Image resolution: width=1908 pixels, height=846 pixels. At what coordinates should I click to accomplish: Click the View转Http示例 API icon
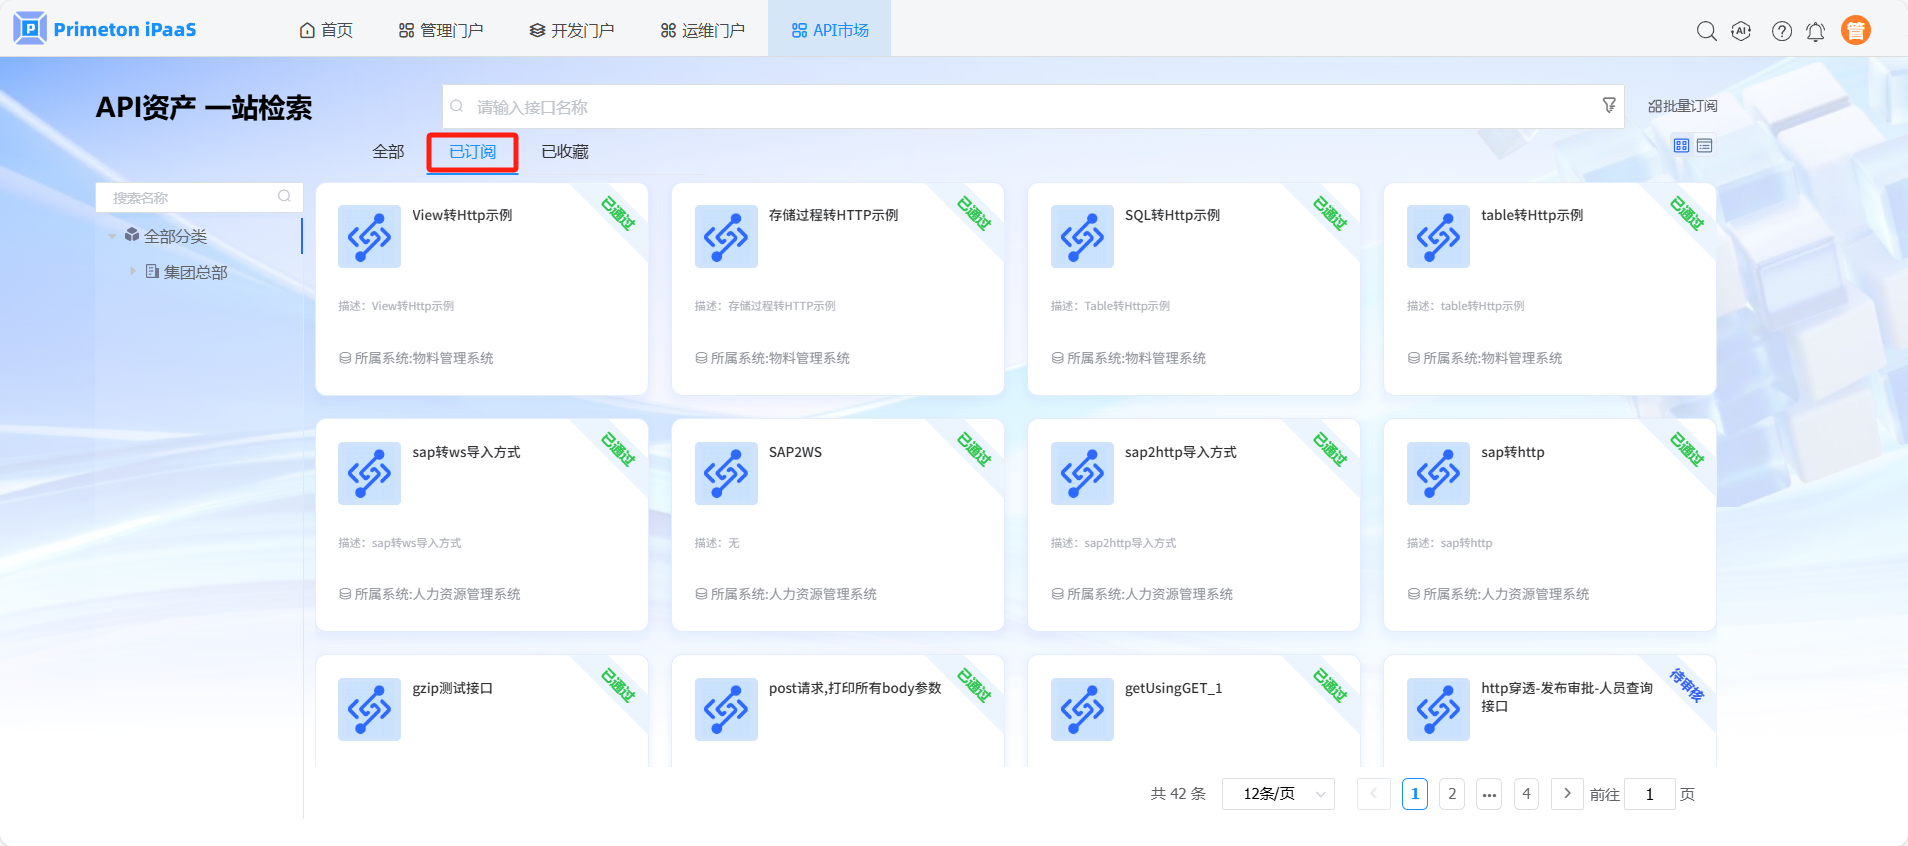pos(369,236)
